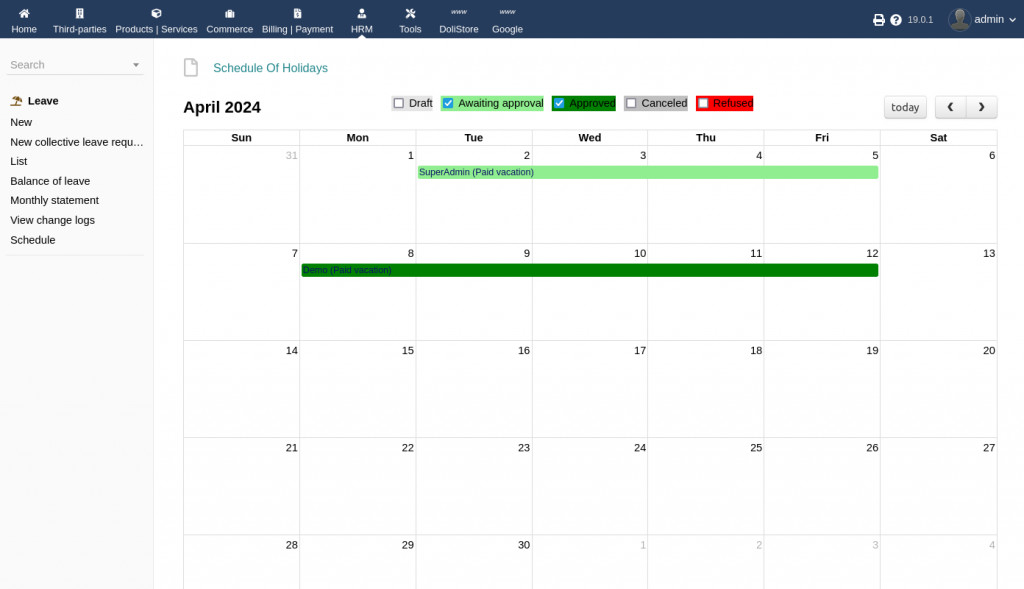1024x589 pixels.
Task: Open Commerce briefcase icon
Action: click(x=229, y=14)
